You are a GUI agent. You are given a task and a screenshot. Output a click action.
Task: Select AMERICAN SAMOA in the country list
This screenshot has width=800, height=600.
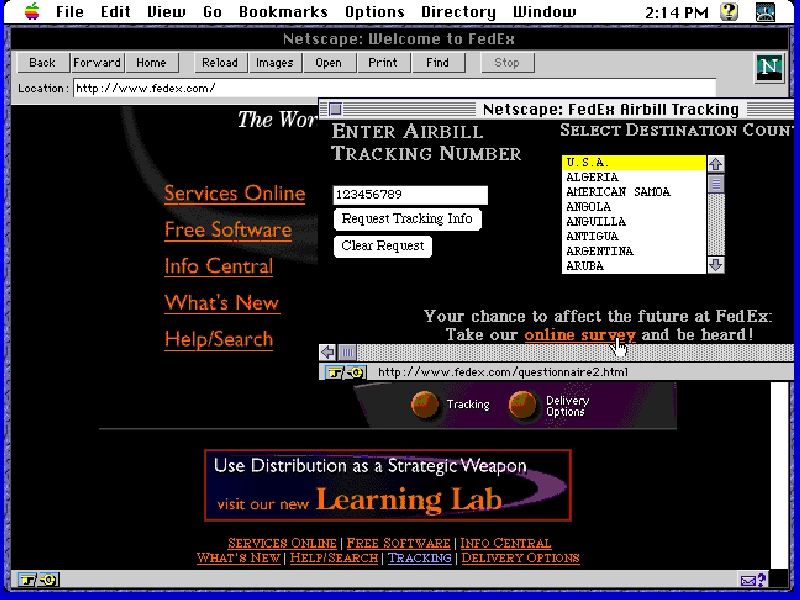pos(634,192)
